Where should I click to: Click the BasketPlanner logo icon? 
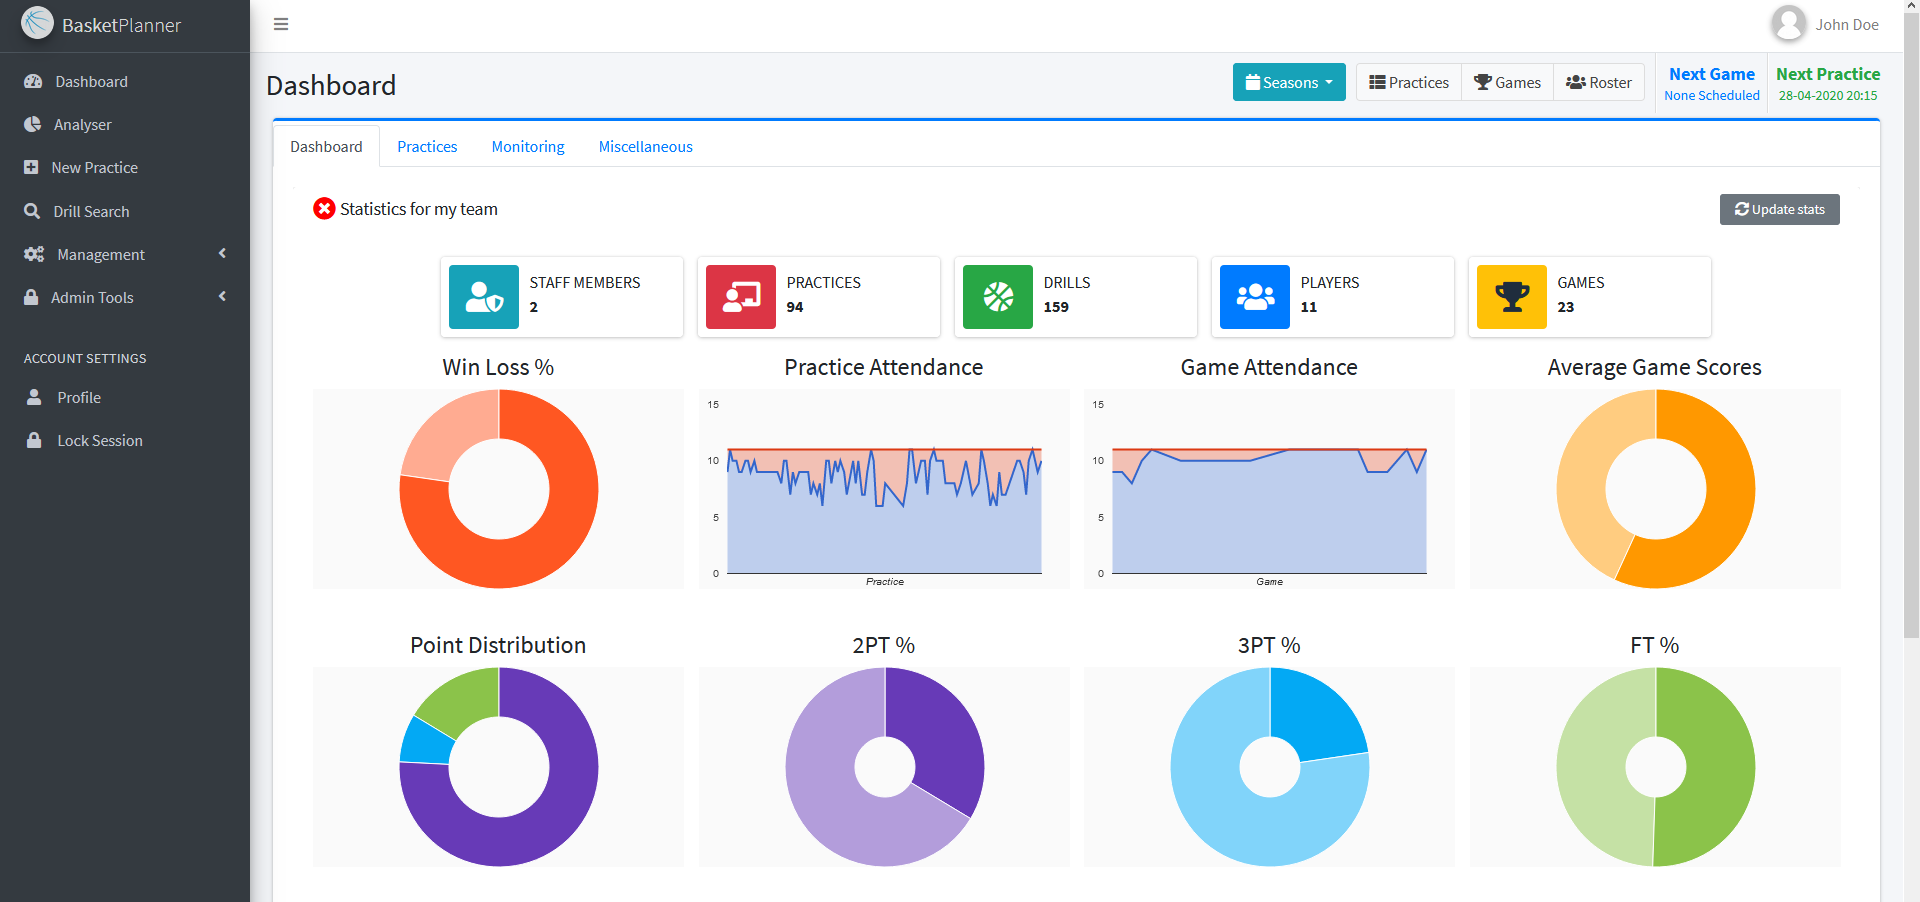click(x=37, y=23)
